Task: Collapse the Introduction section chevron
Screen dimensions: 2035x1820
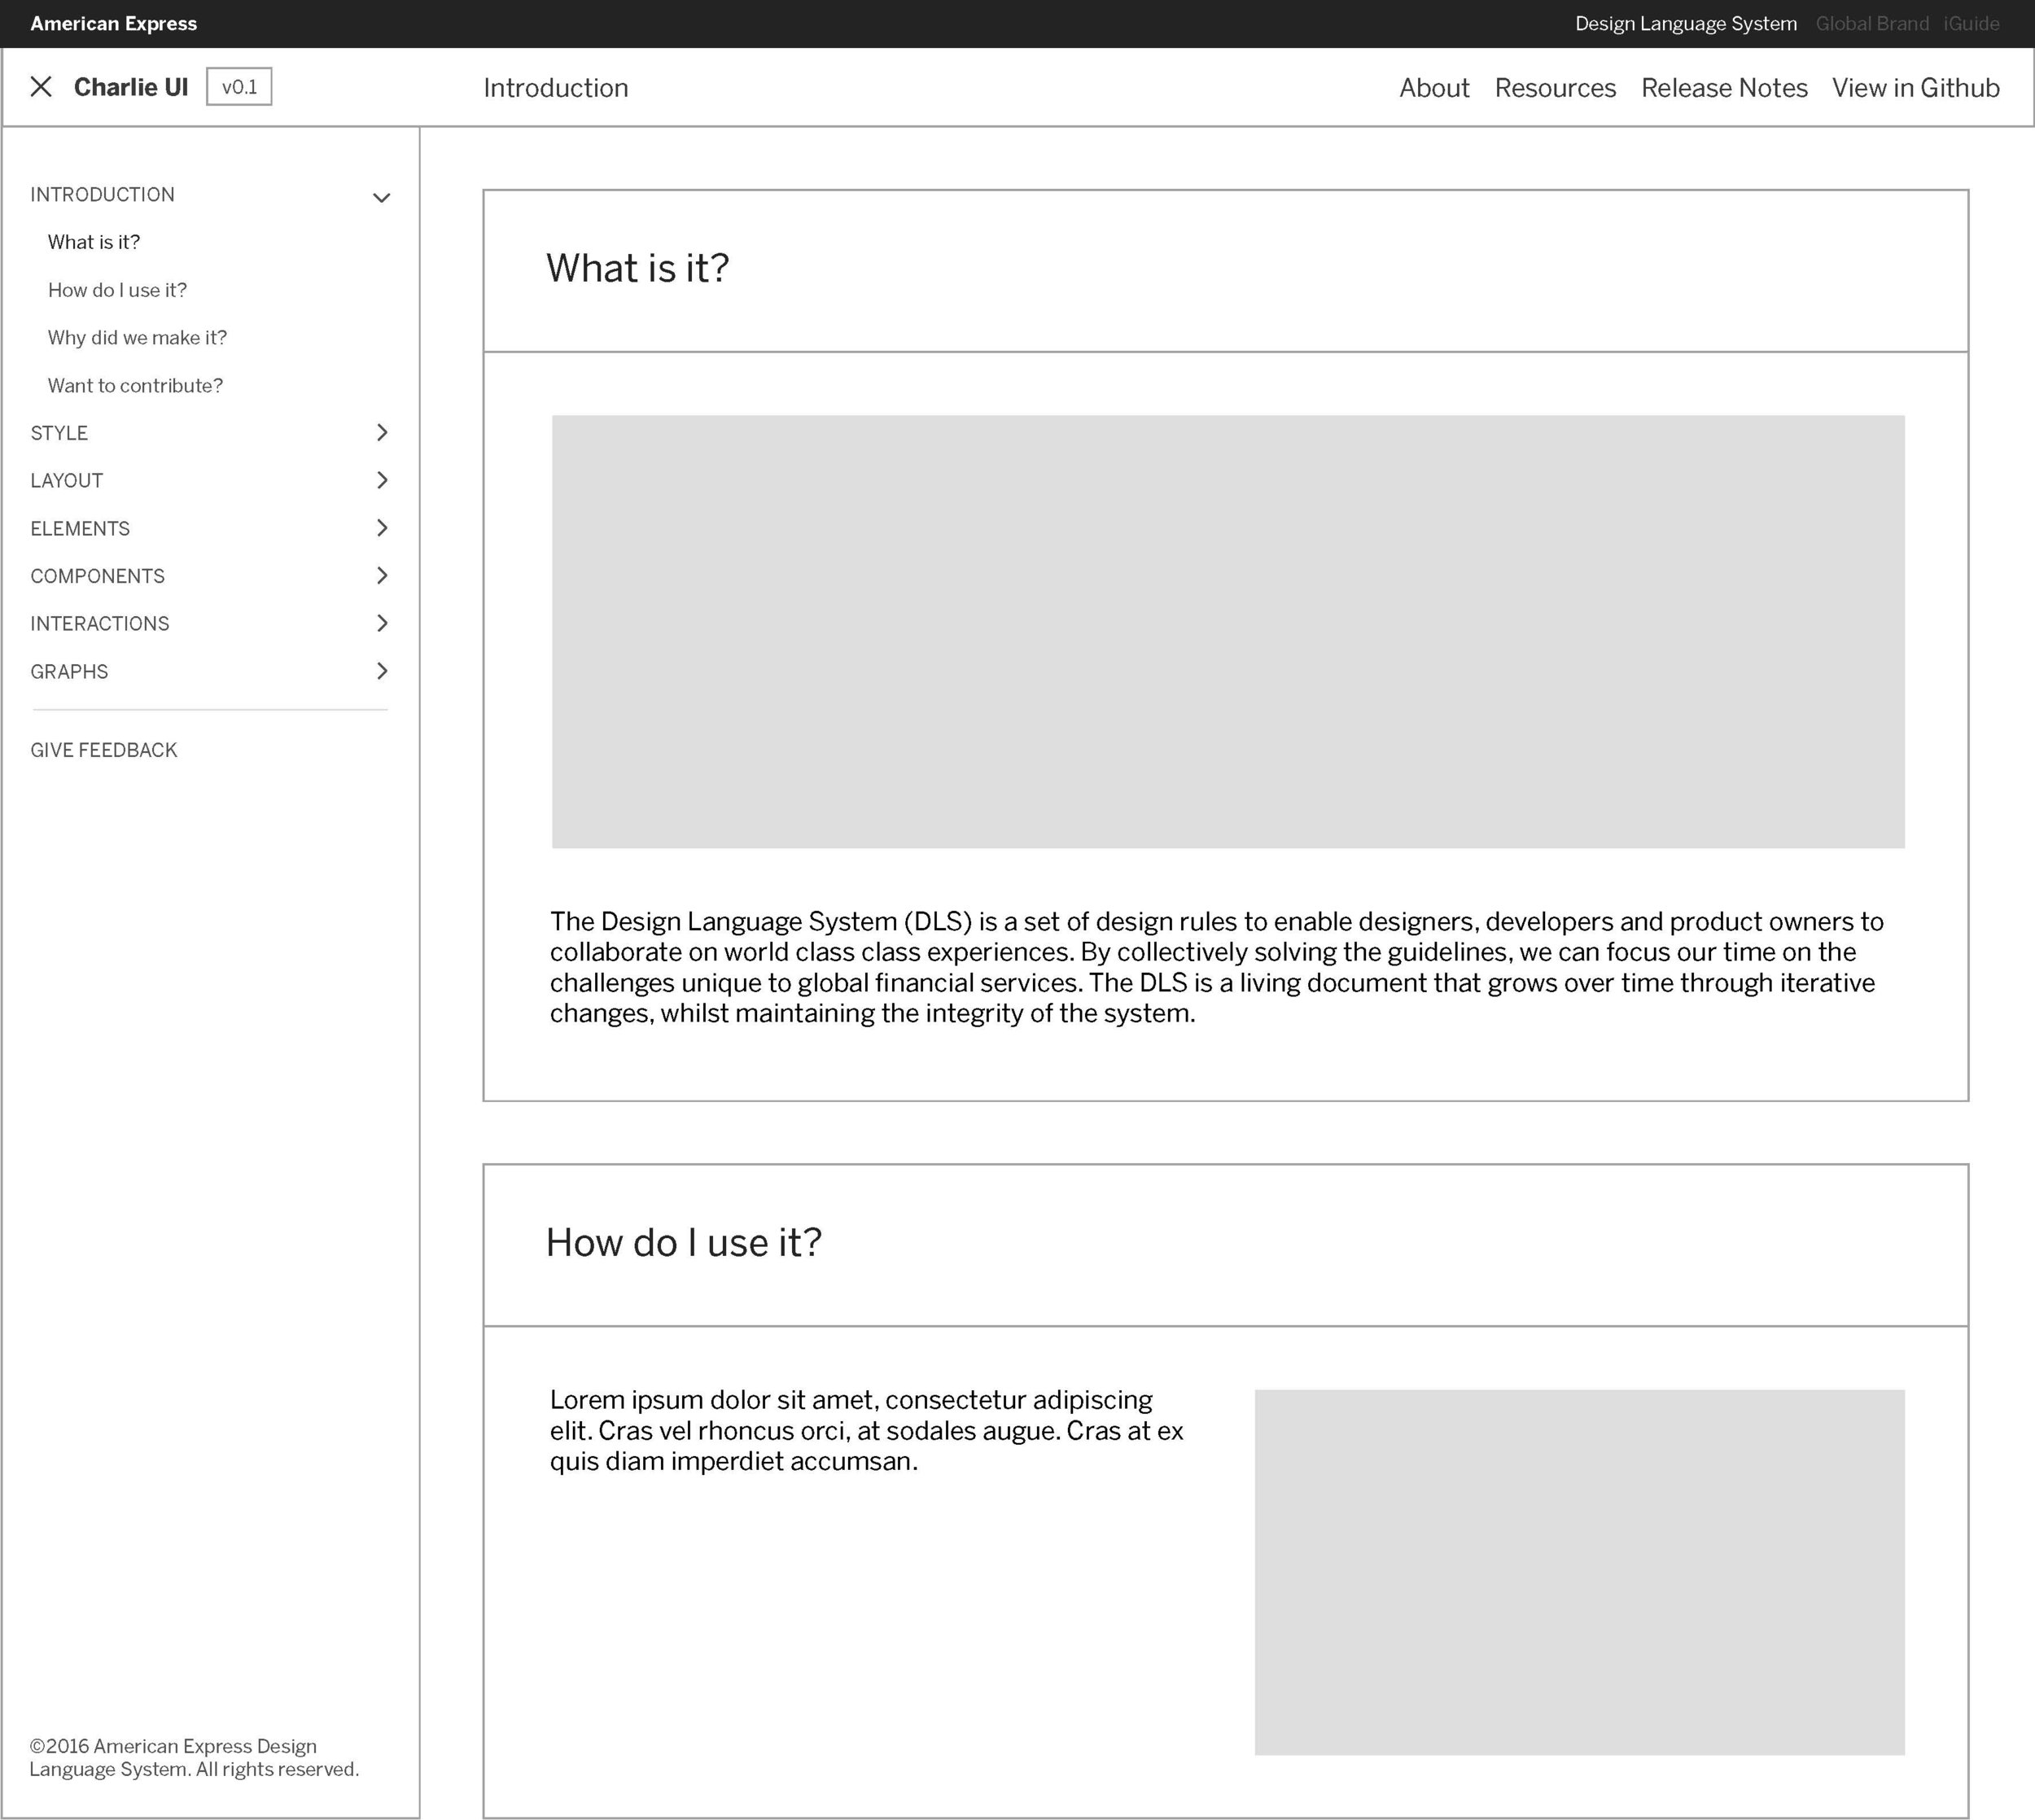Action: coord(381,197)
